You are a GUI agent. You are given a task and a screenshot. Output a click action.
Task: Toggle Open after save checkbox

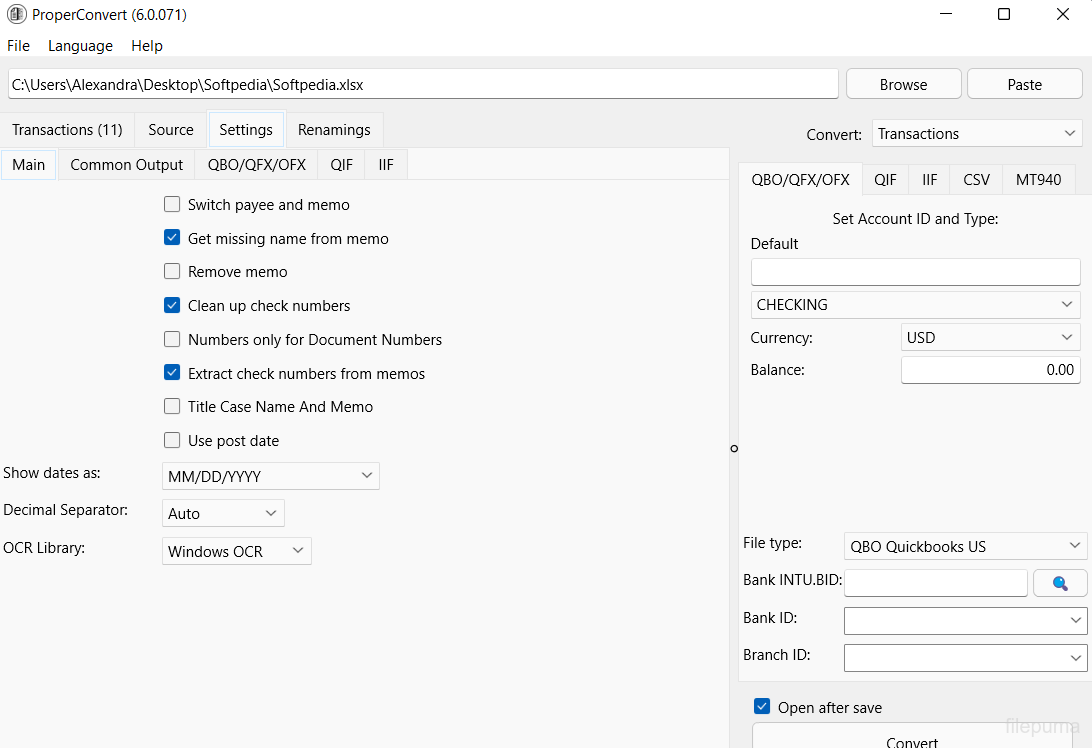[763, 707]
